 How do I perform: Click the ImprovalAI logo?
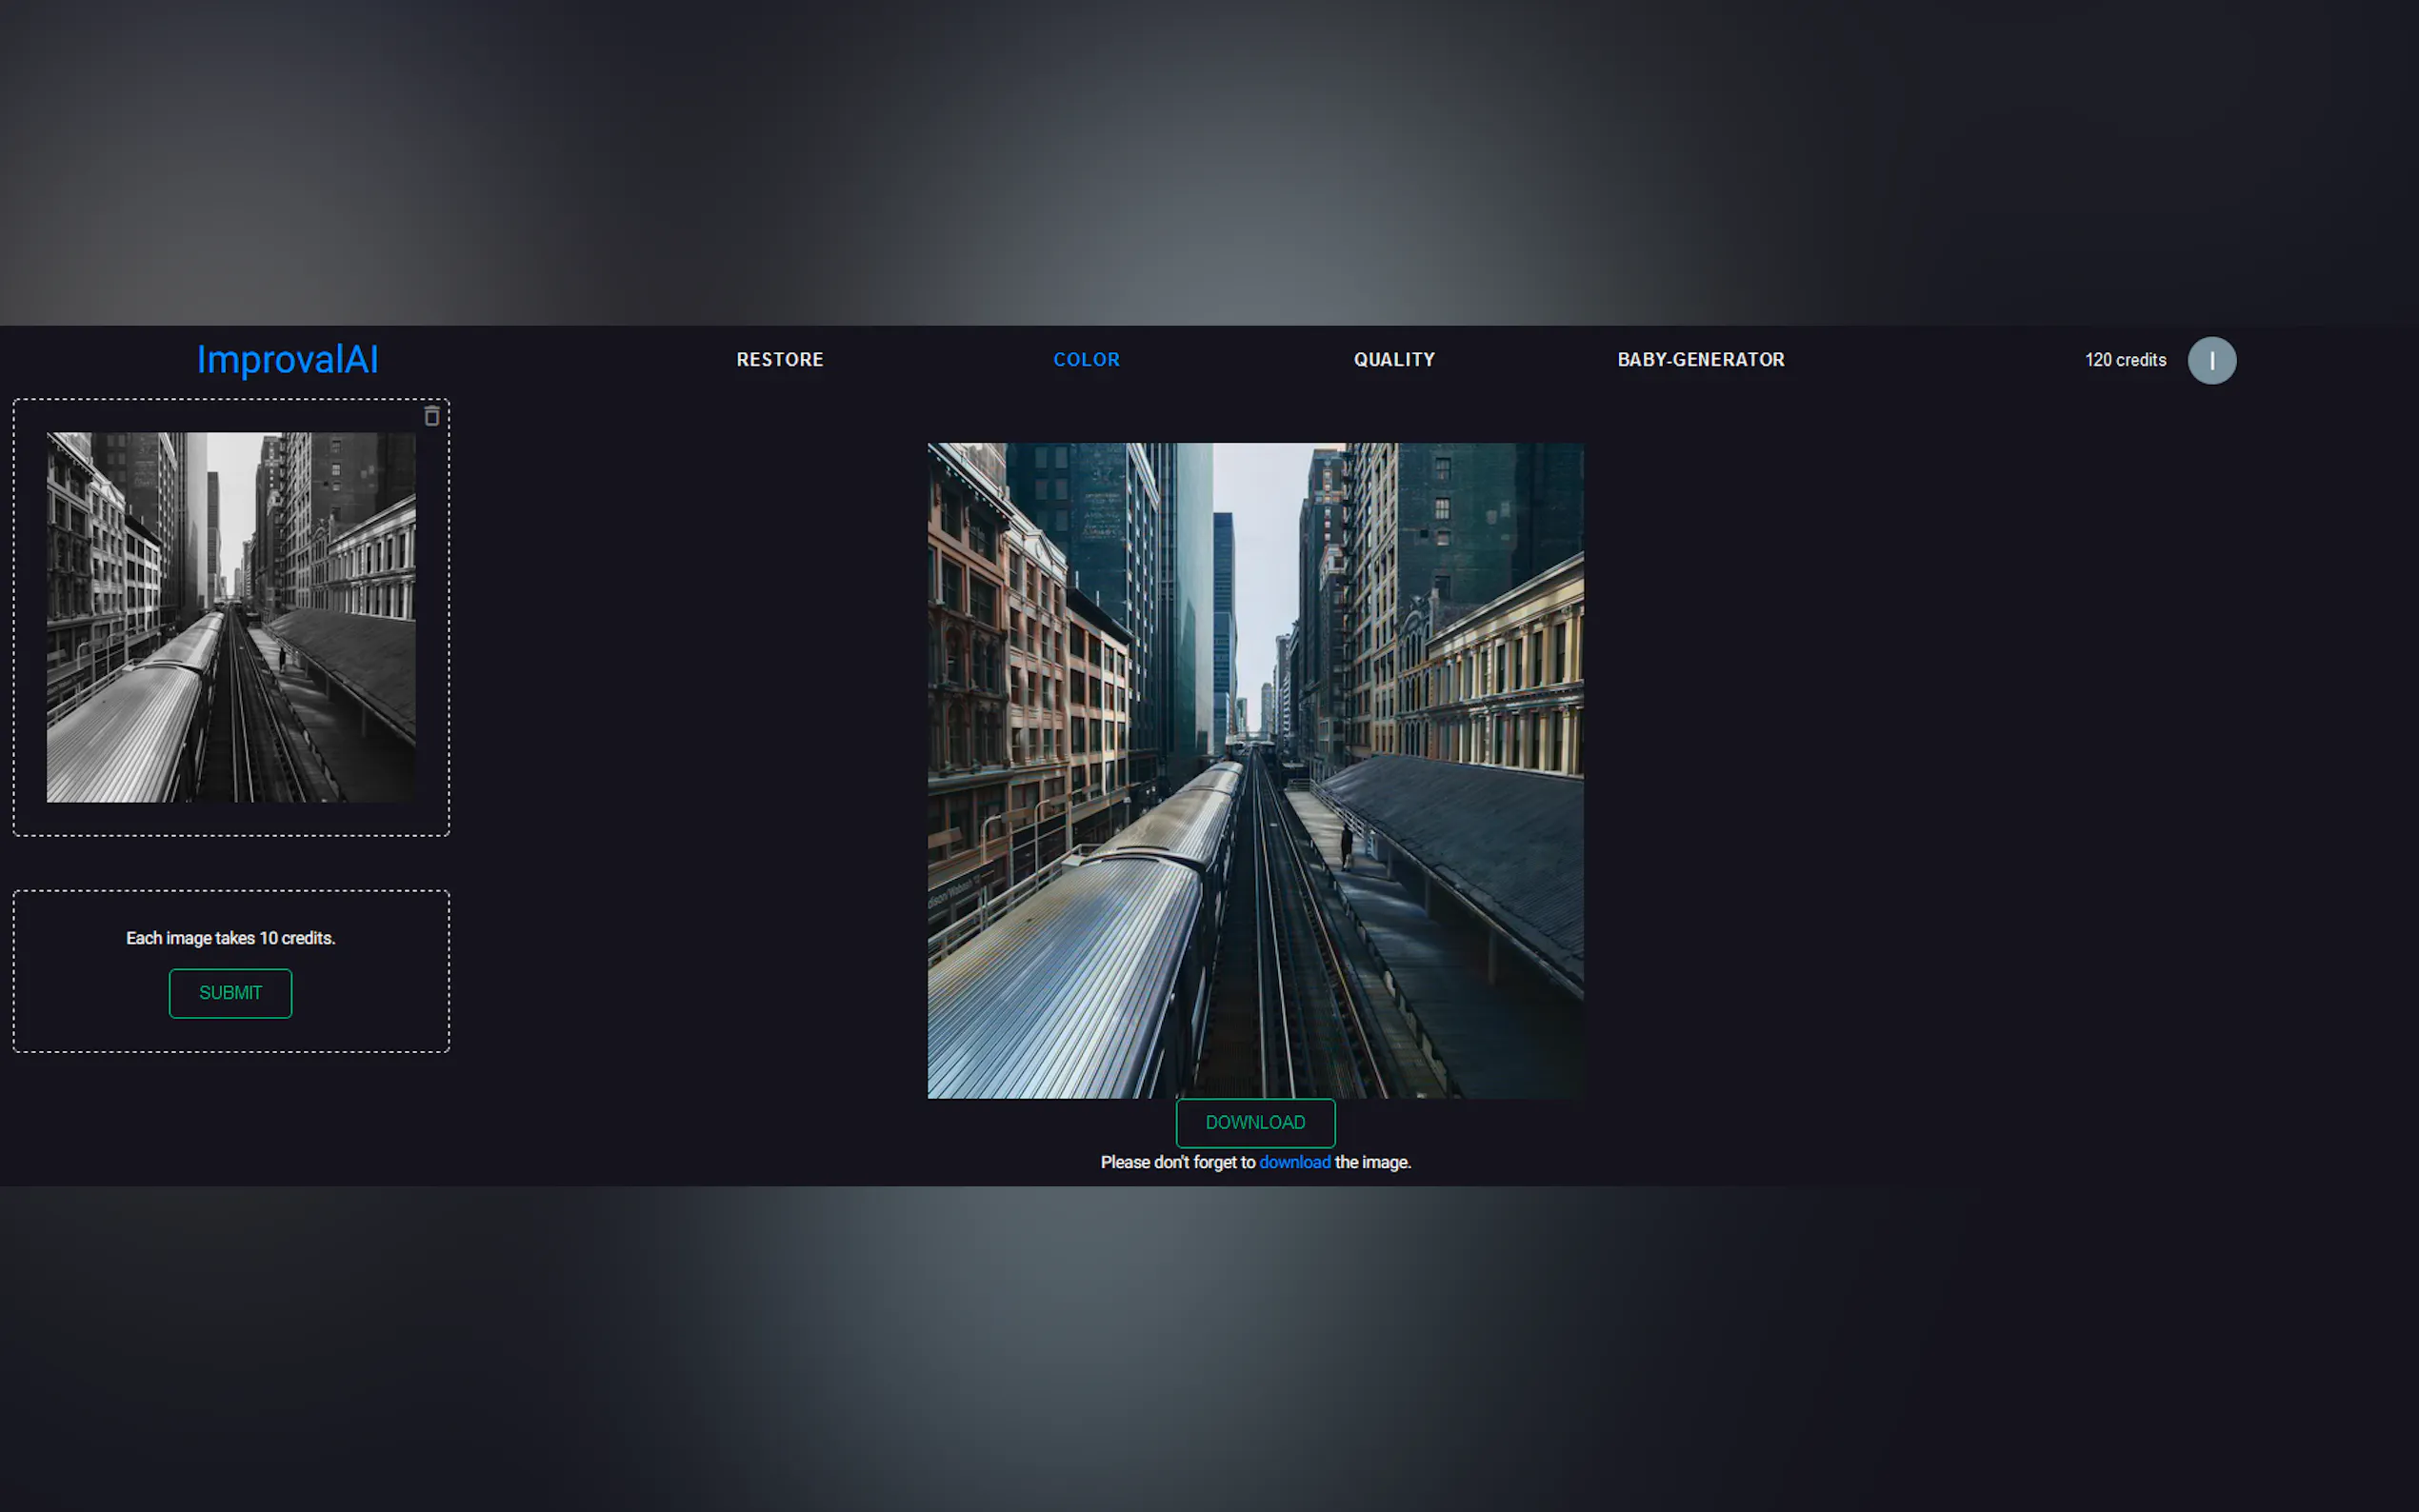(x=287, y=360)
